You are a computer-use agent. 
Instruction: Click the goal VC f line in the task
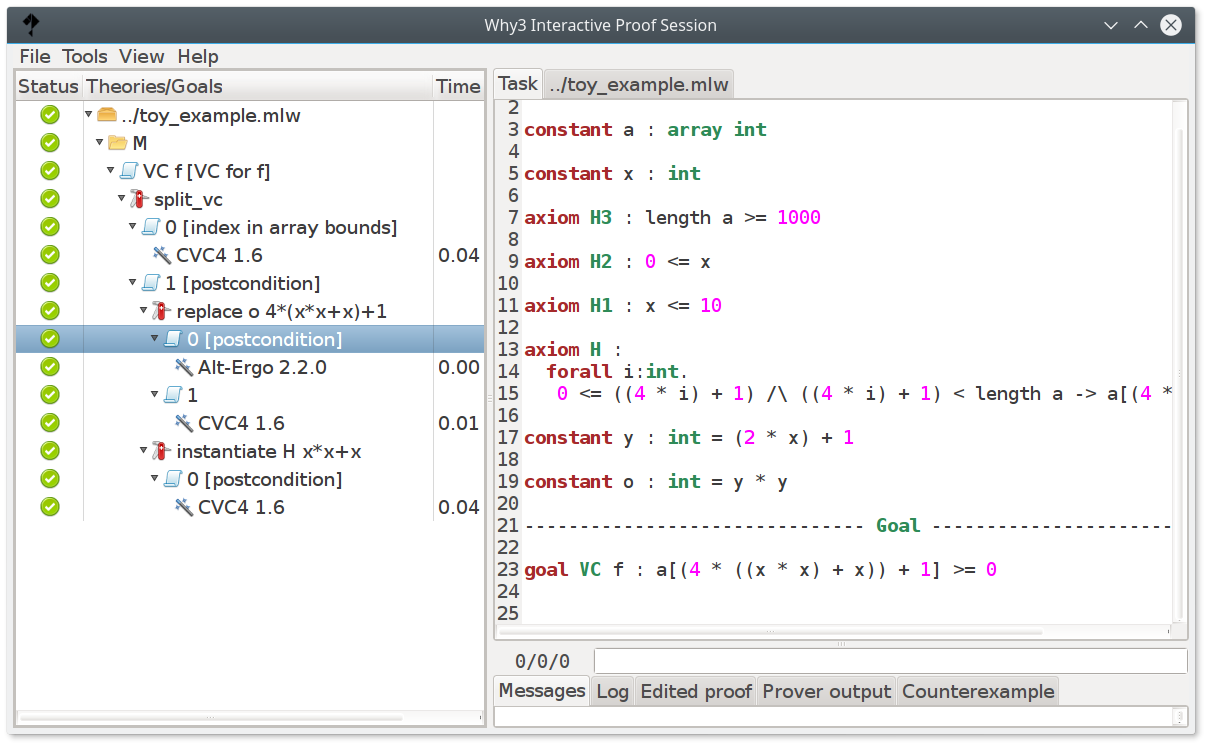(760, 569)
